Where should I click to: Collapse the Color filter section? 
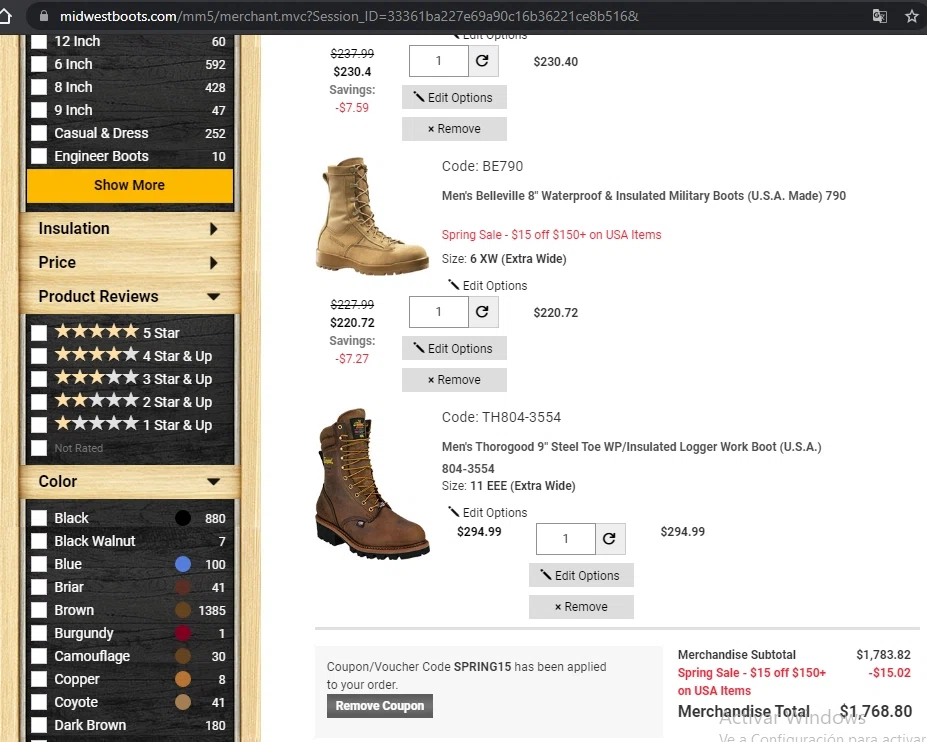(129, 481)
